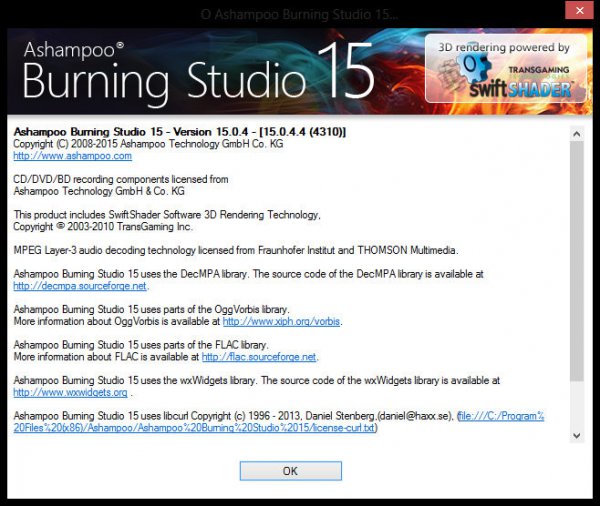Click the 'uses parts of the OggVorbis library' line
Viewport: 600px width, 506px height.
[152, 309]
